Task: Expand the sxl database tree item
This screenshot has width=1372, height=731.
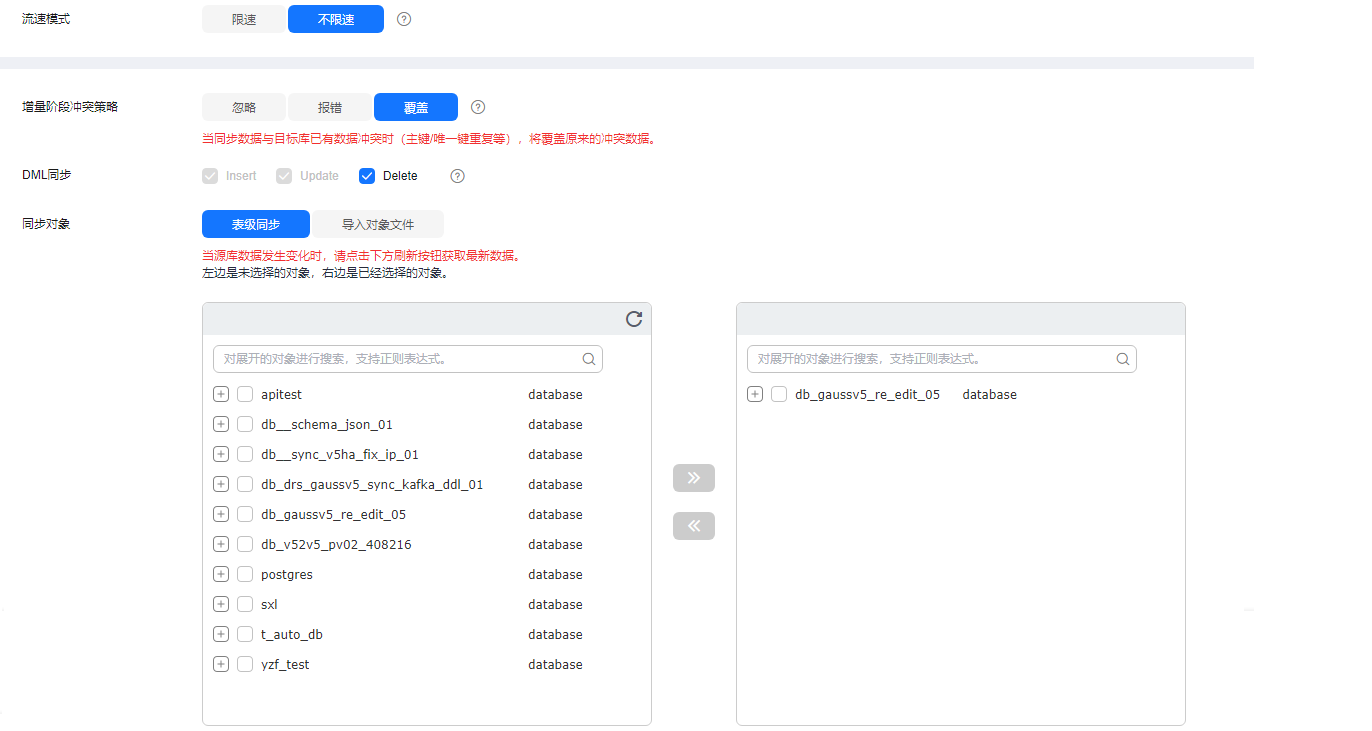Action: coord(220,604)
